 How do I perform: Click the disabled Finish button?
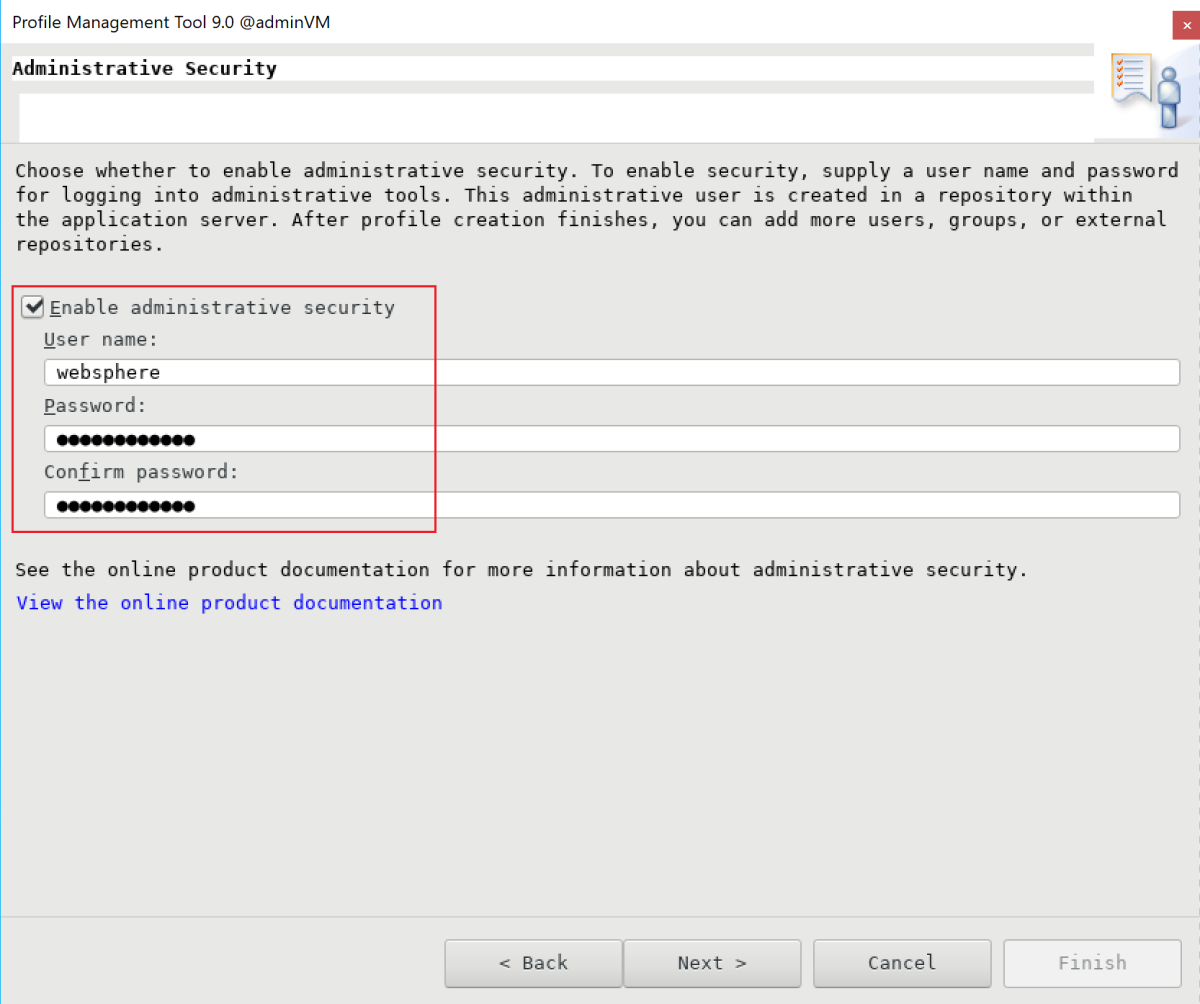click(x=1091, y=963)
